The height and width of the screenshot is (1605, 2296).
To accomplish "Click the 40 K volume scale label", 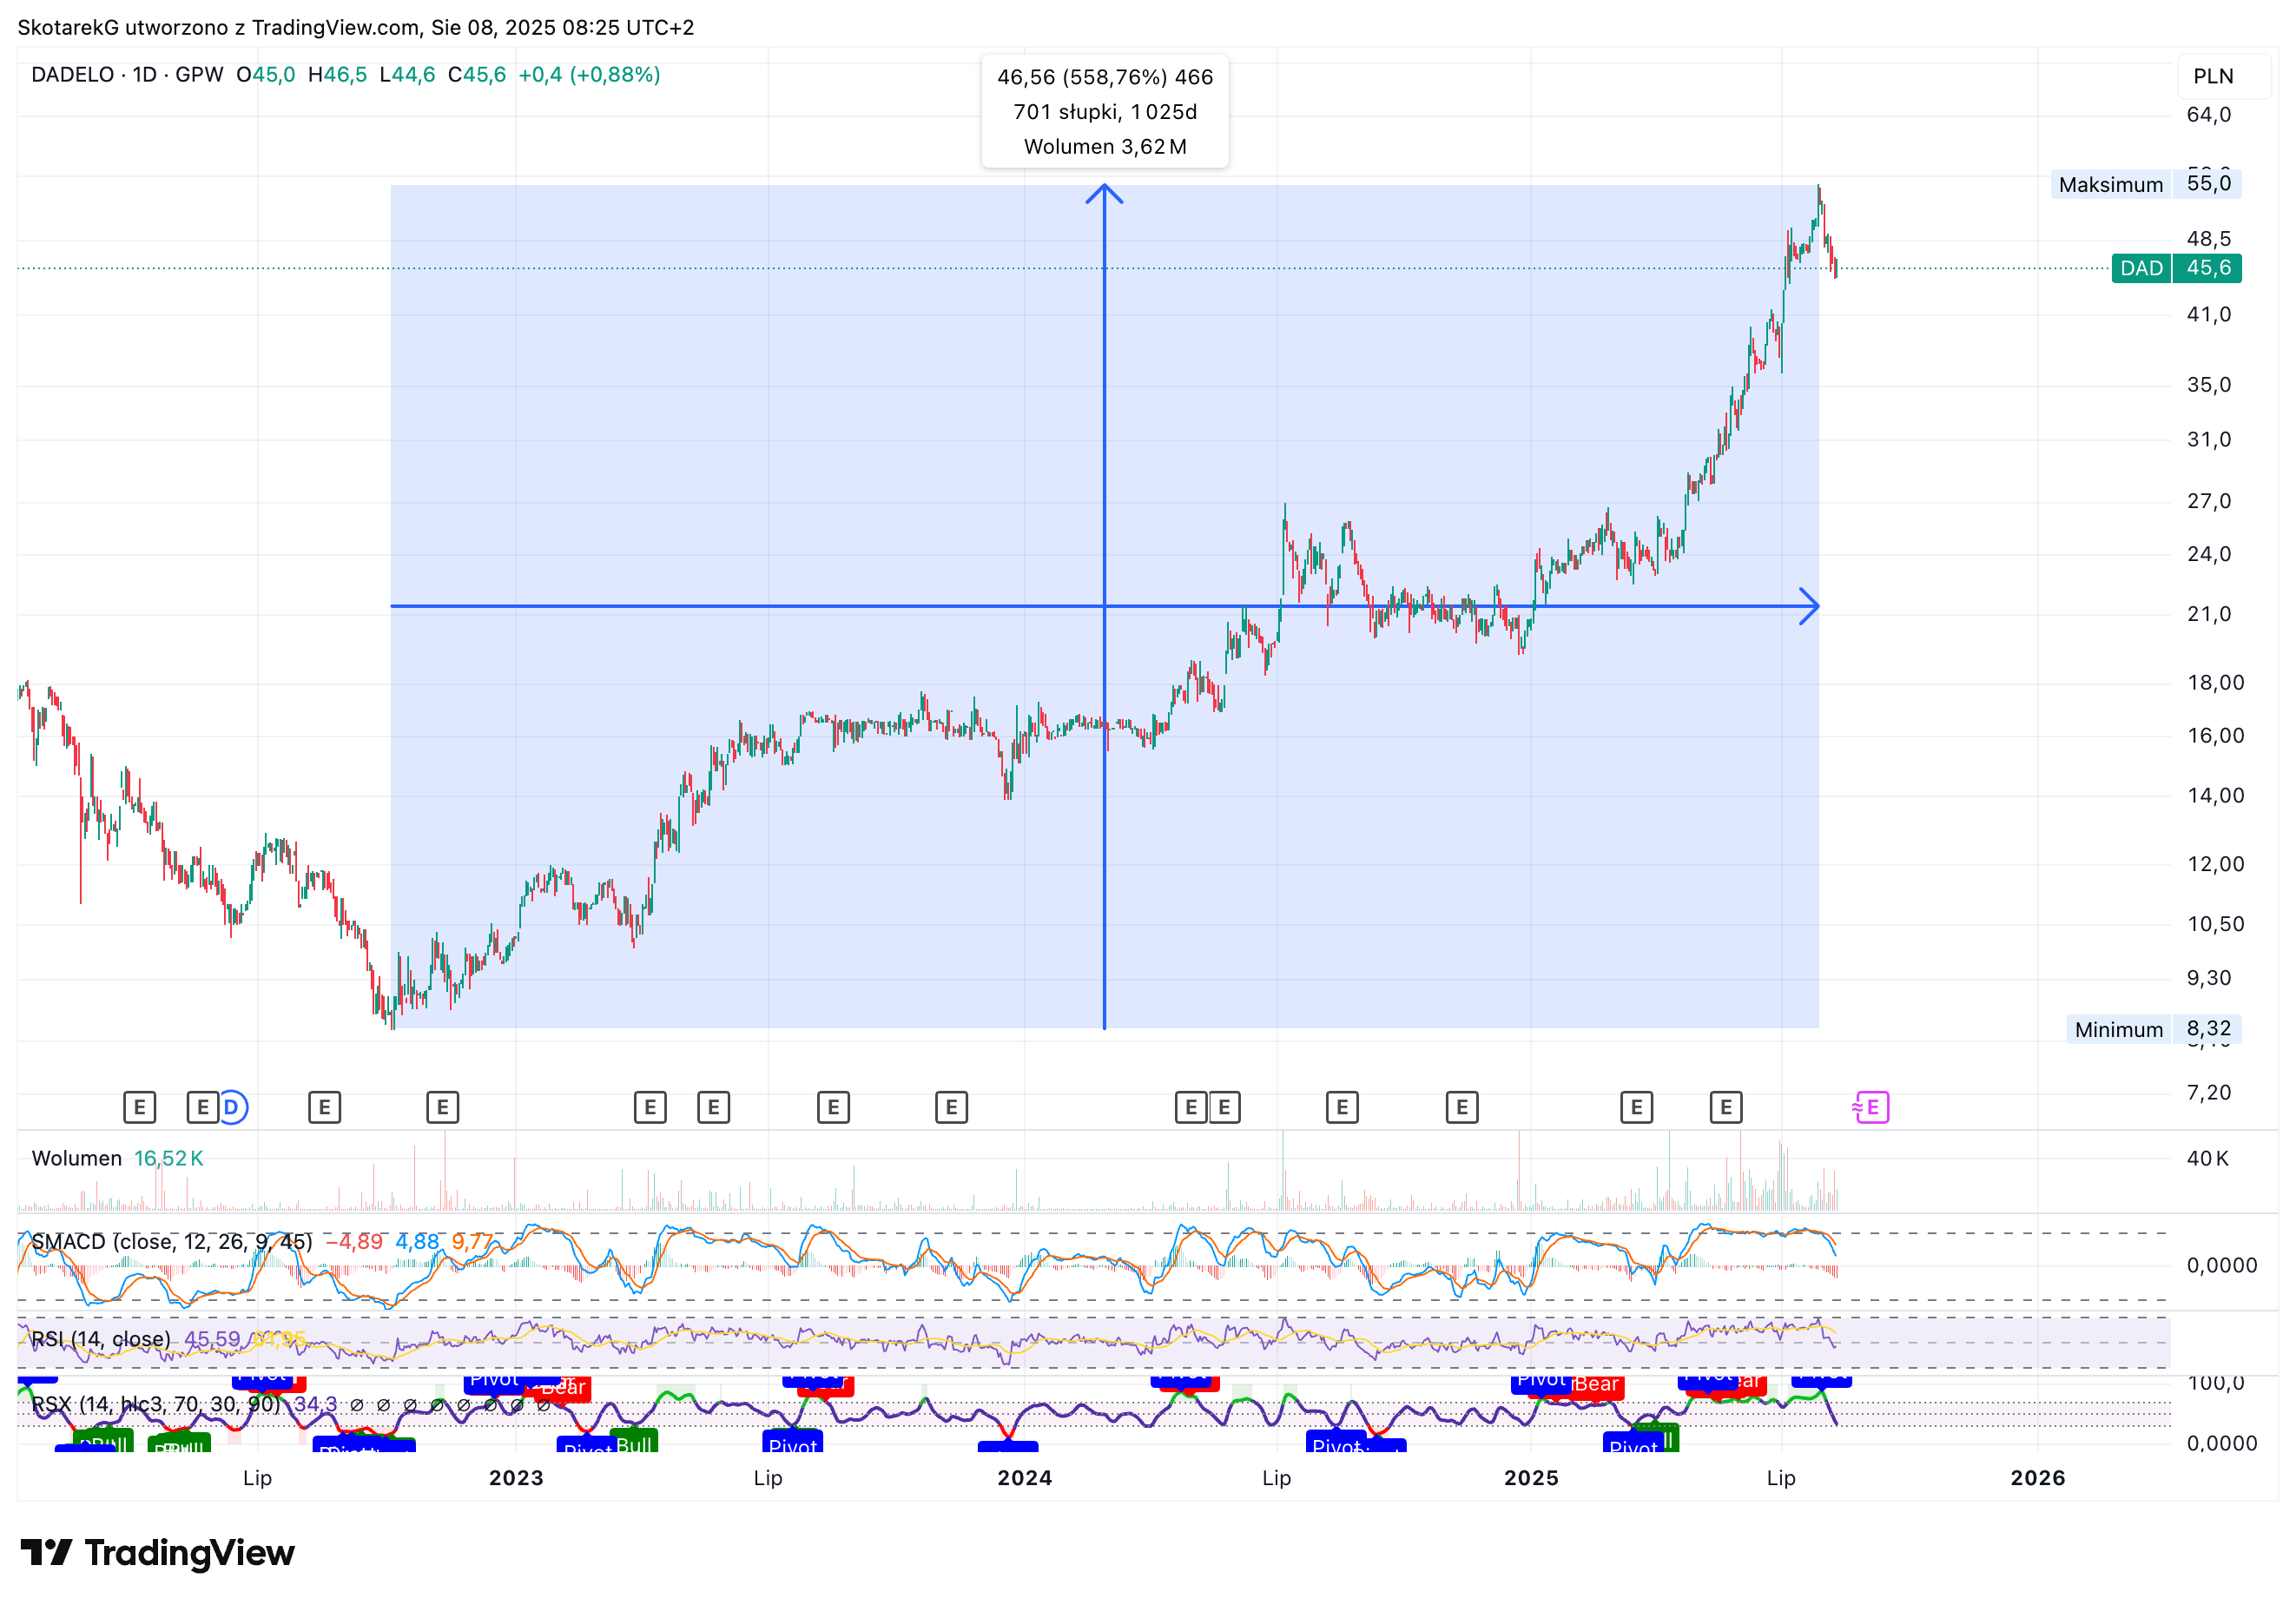I will coord(2208,1158).
